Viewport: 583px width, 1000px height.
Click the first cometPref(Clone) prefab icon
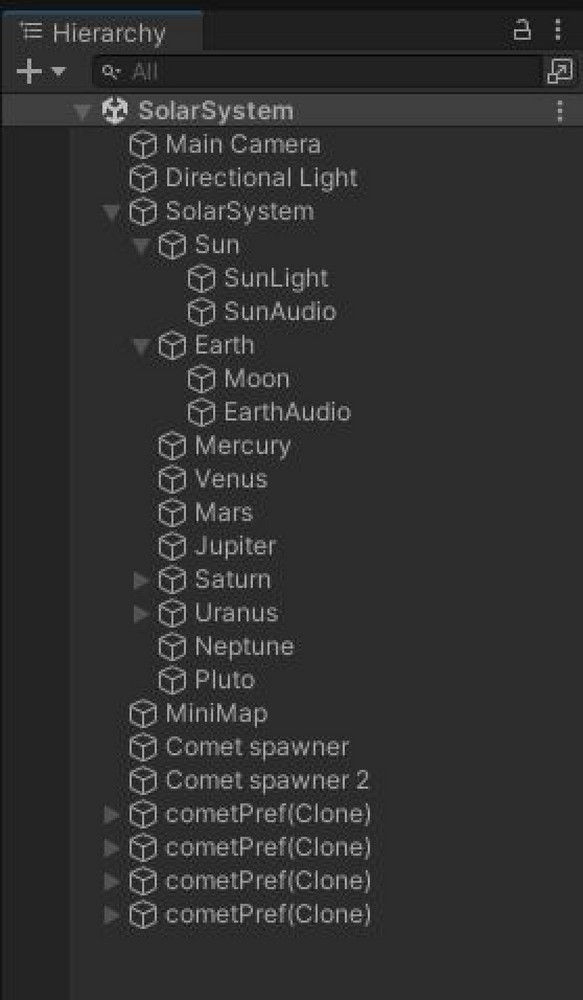(145, 814)
